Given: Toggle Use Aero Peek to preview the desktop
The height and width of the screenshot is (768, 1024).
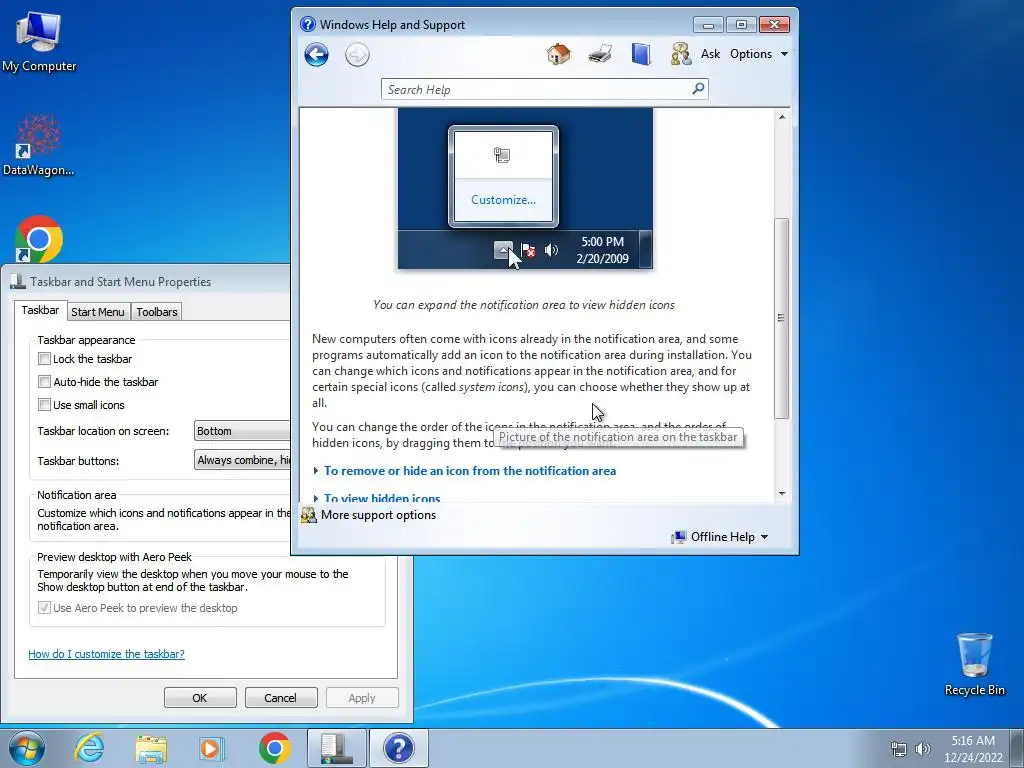Looking at the screenshot, I should (44, 608).
